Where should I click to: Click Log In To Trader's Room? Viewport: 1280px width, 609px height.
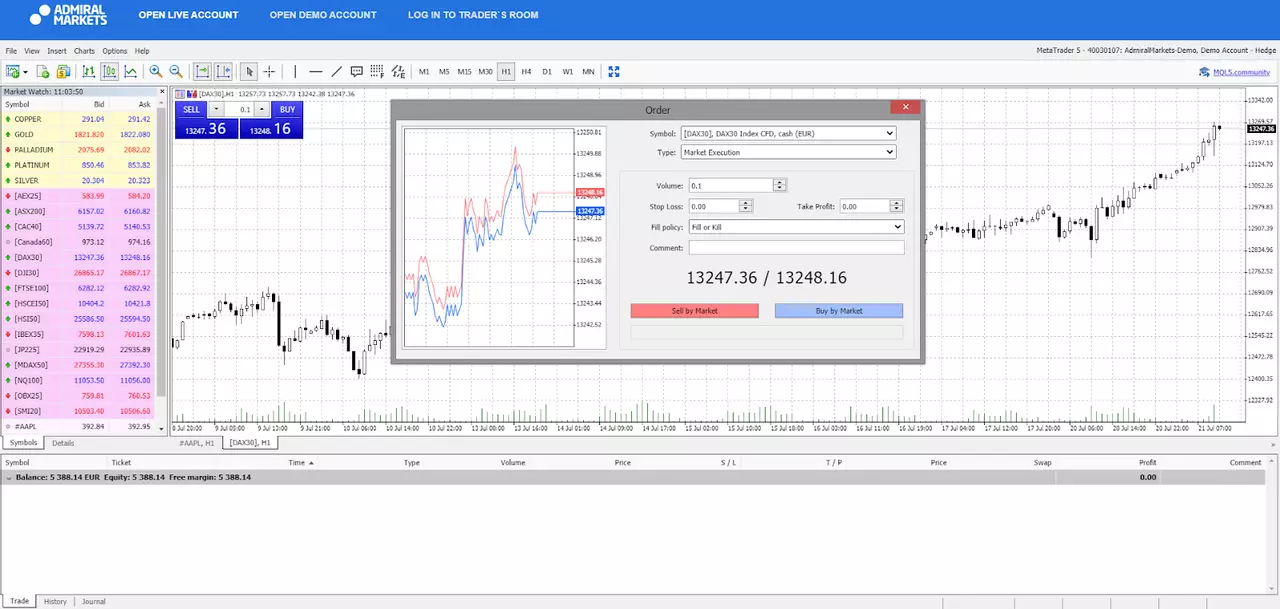[473, 15]
